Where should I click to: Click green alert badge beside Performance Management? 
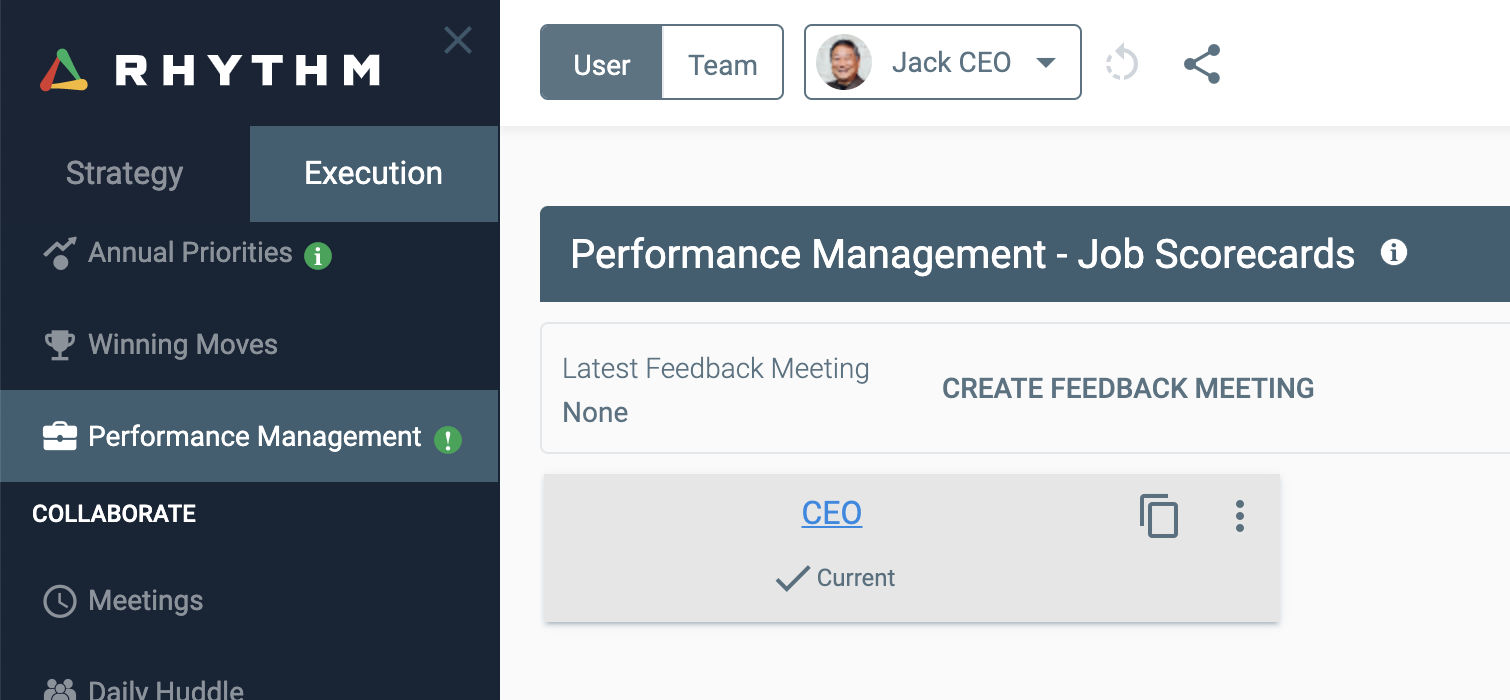coord(448,439)
